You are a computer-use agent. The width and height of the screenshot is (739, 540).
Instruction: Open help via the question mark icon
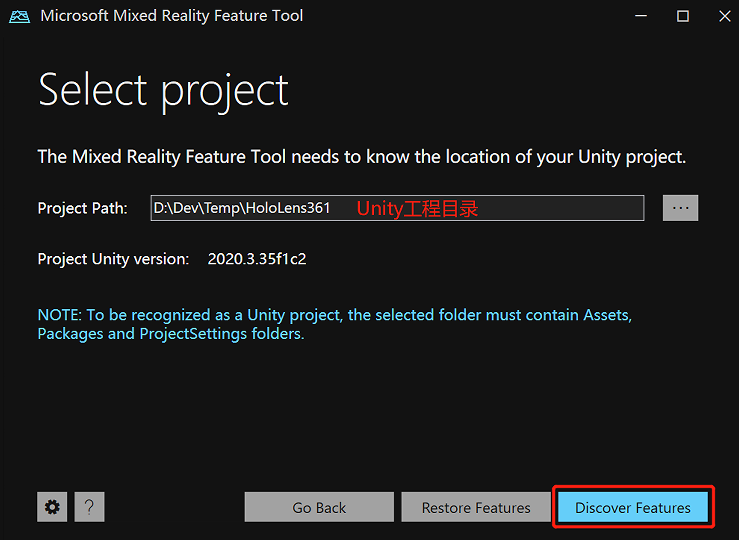tap(89, 507)
